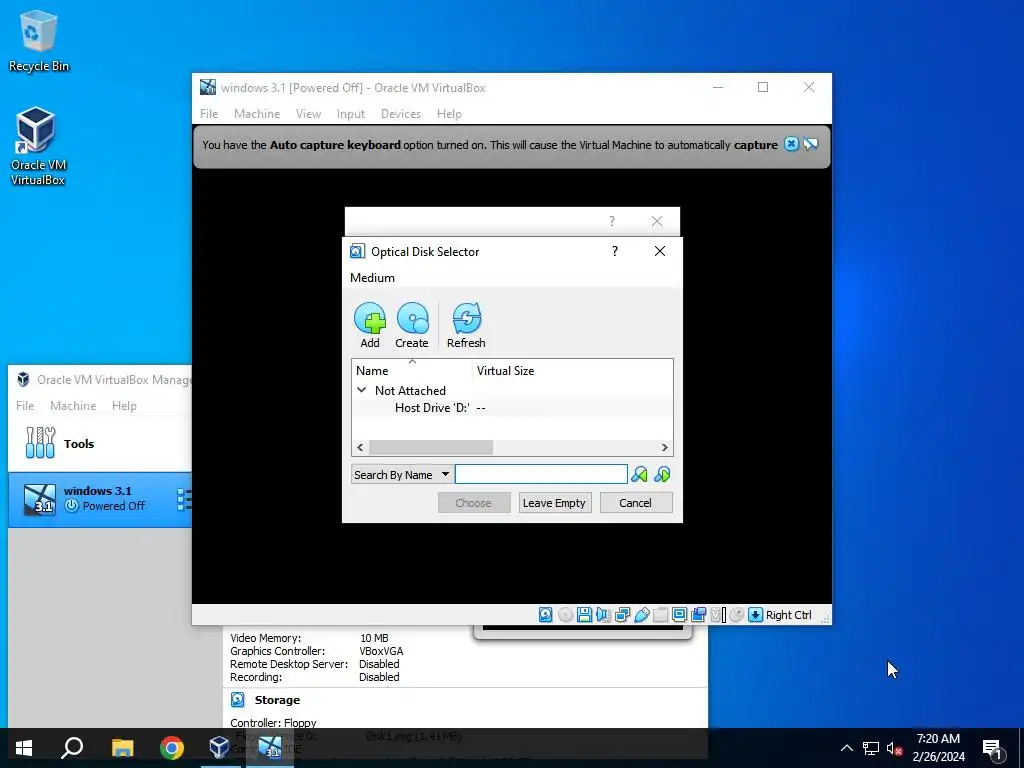Click the CPU virtualization status indicator

click(x=718, y=615)
